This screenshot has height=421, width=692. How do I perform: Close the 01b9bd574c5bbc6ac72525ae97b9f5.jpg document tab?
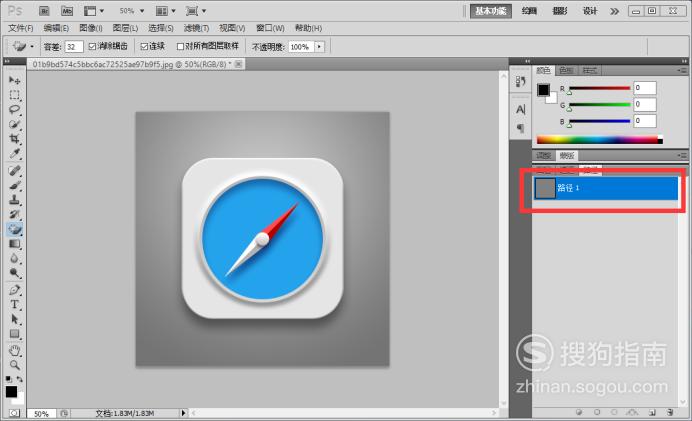tap(238, 64)
